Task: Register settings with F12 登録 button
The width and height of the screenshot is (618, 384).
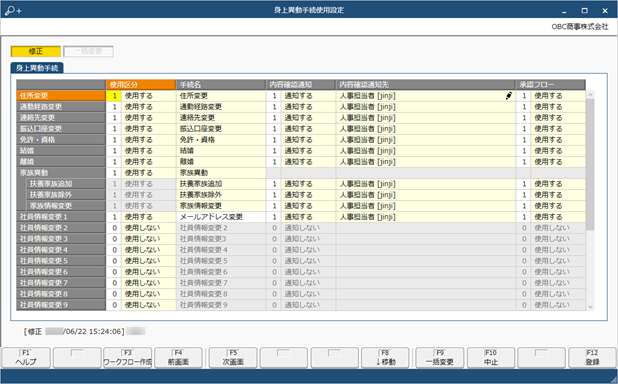Action: (592, 358)
